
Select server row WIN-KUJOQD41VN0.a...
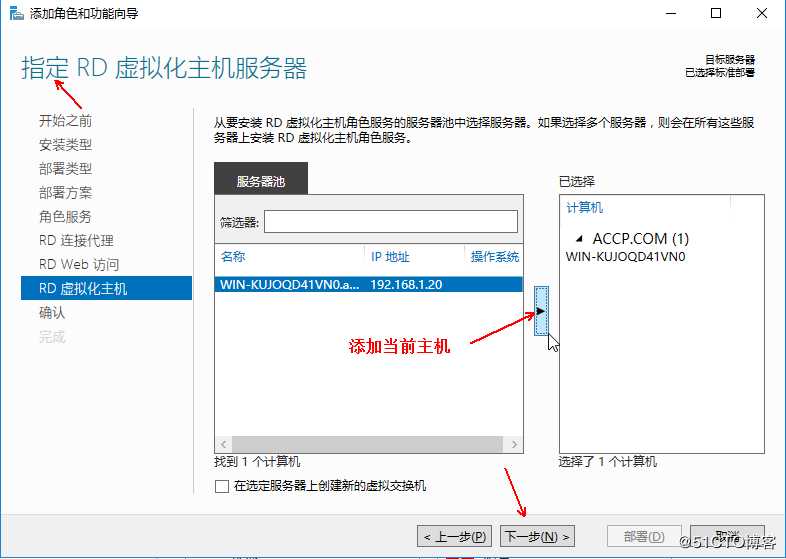tap(368, 285)
